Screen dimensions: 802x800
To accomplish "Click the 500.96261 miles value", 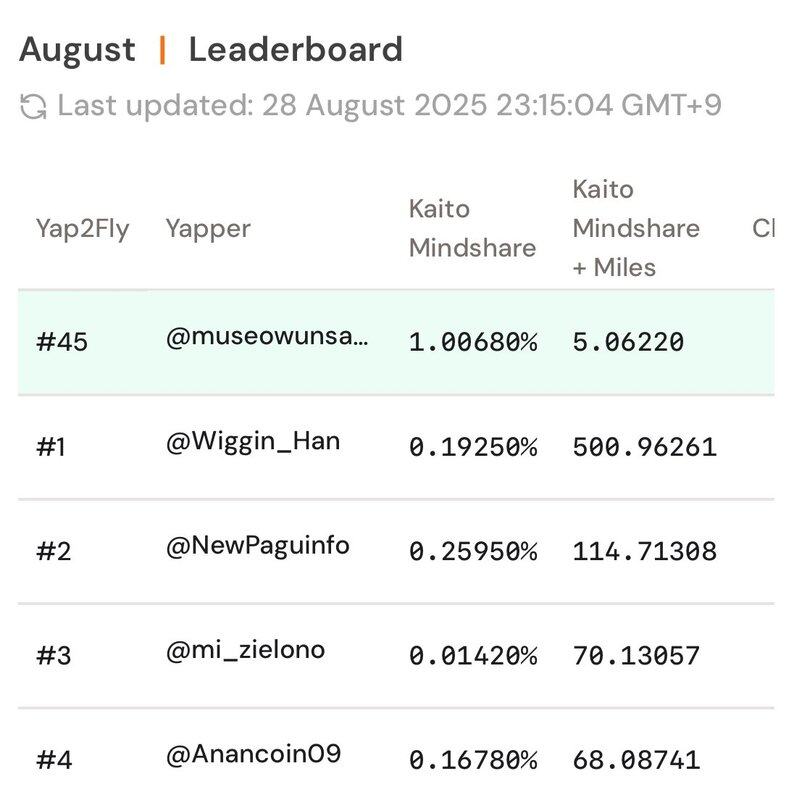I will [644, 448].
